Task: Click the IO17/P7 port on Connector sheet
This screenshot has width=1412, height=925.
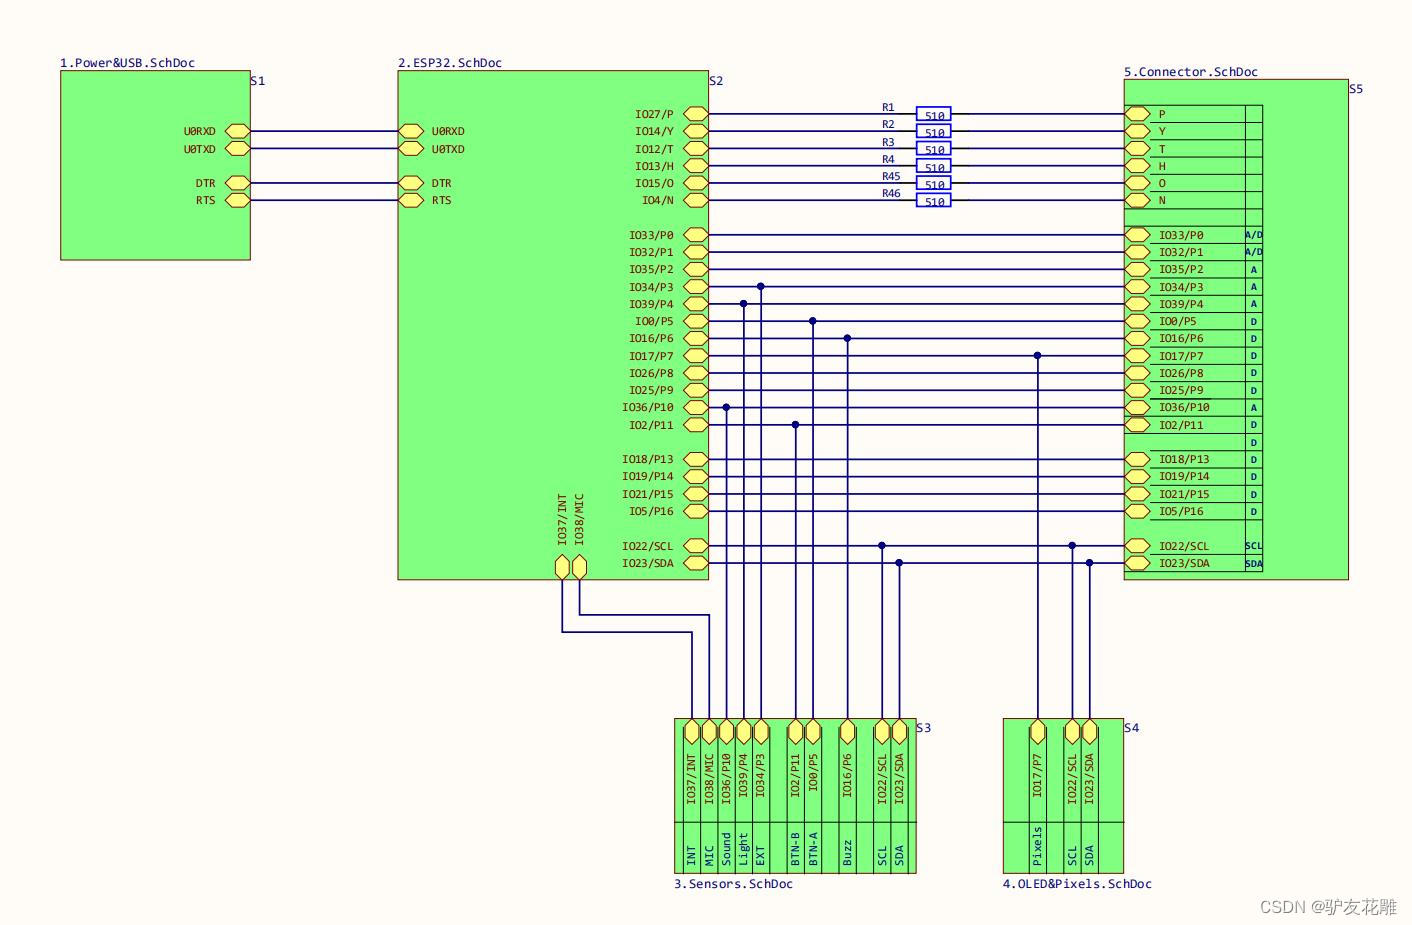Action: click(1137, 356)
